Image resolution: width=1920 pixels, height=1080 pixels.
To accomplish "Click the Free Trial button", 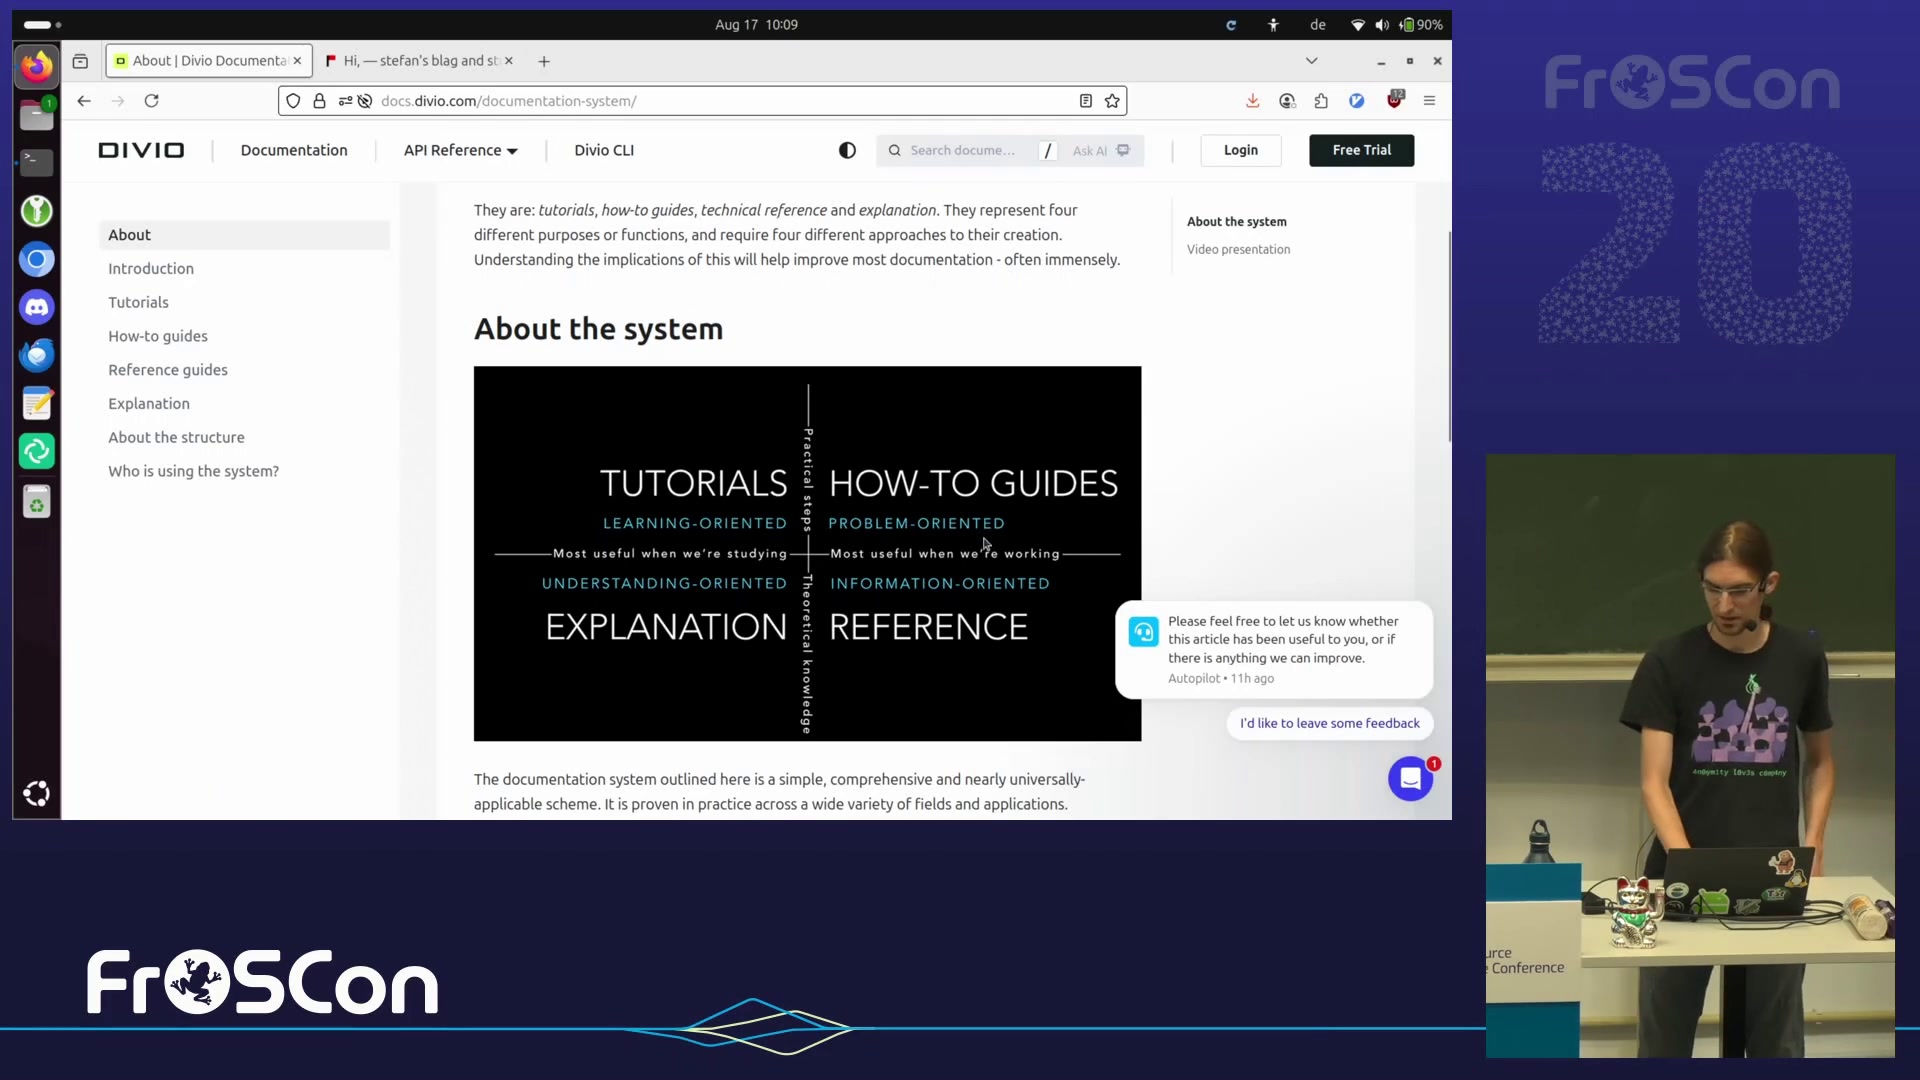I will tap(1361, 150).
